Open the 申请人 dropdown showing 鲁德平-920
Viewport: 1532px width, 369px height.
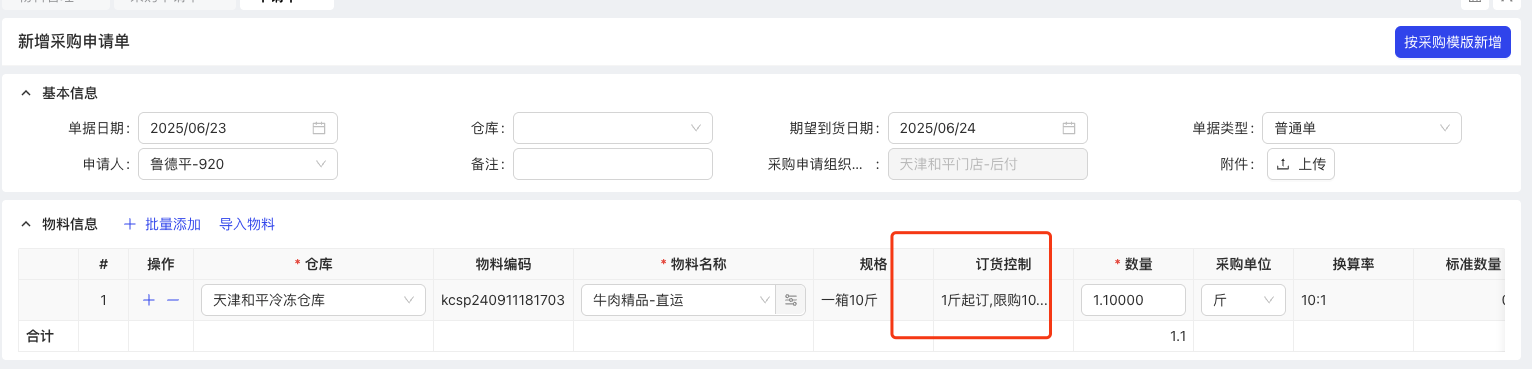238,164
